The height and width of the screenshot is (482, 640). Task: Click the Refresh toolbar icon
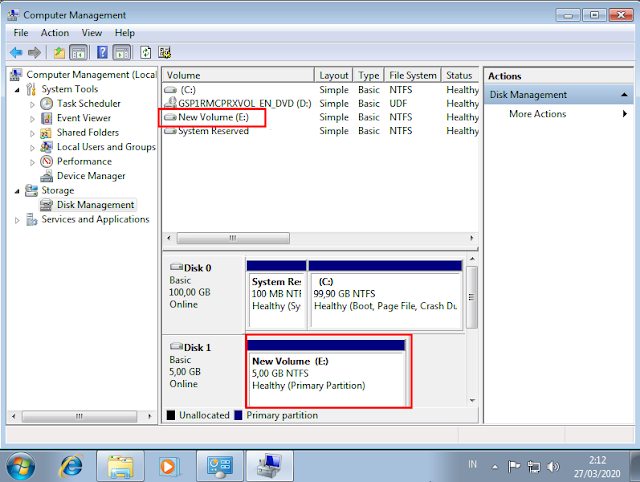146,53
